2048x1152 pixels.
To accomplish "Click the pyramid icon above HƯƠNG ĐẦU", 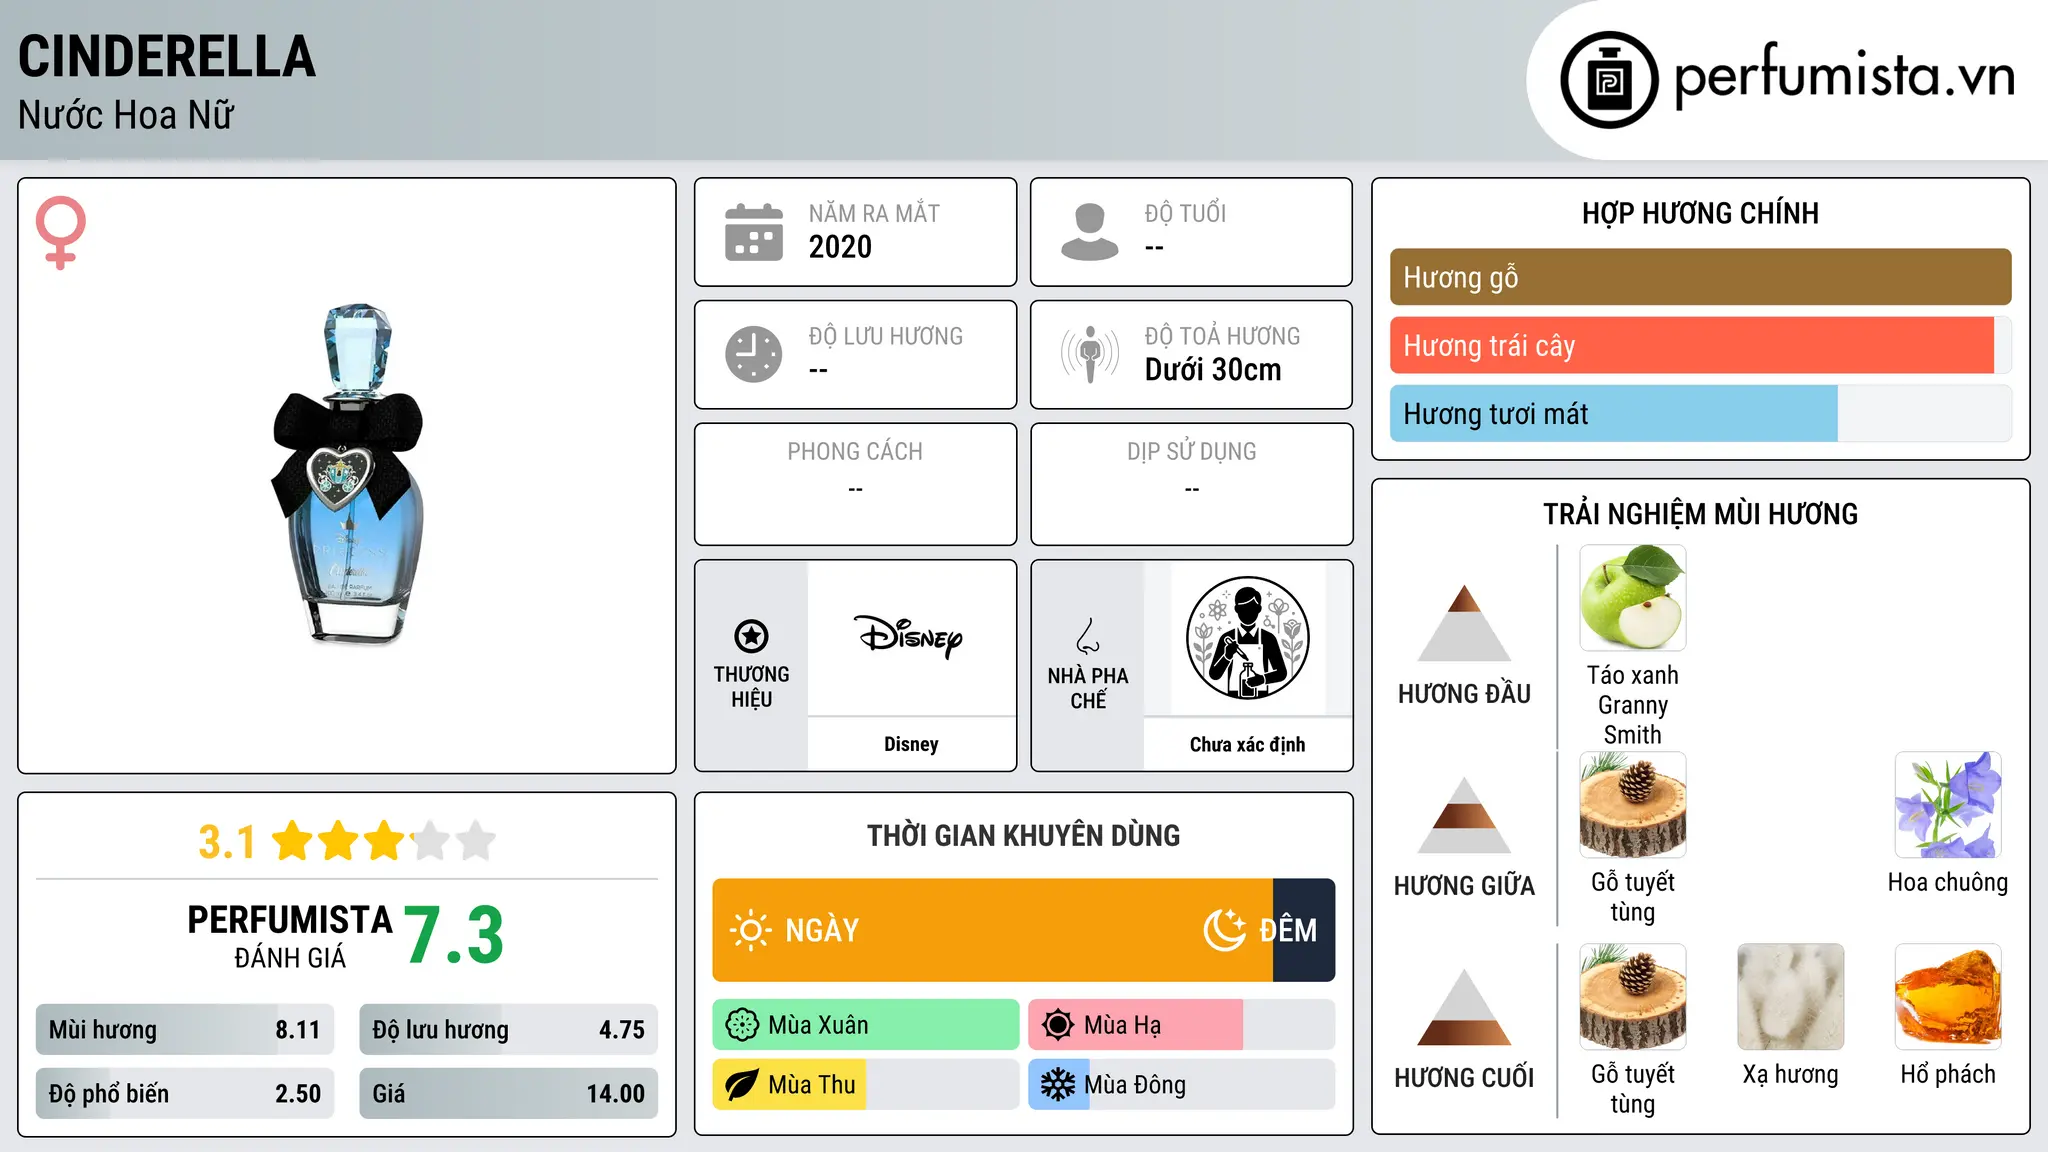I will click(x=1464, y=623).
